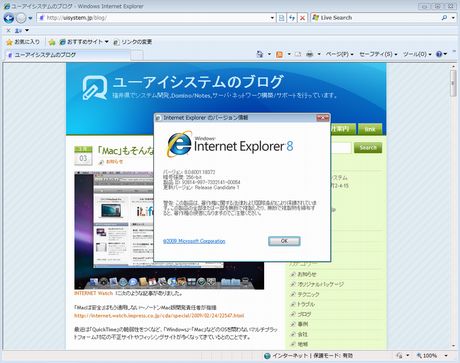Click the お知らせ tag under post title
This screenshot has height=363, width=460.
[114, 162]
